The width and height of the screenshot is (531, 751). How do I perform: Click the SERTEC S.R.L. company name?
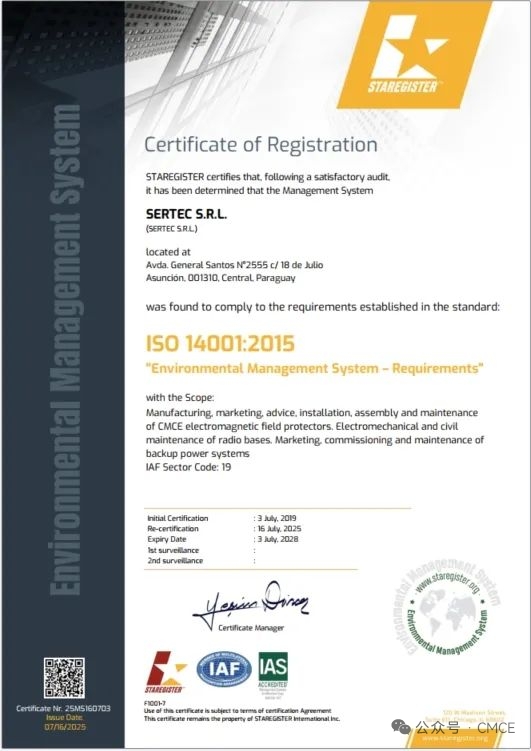tap(186, 214)
